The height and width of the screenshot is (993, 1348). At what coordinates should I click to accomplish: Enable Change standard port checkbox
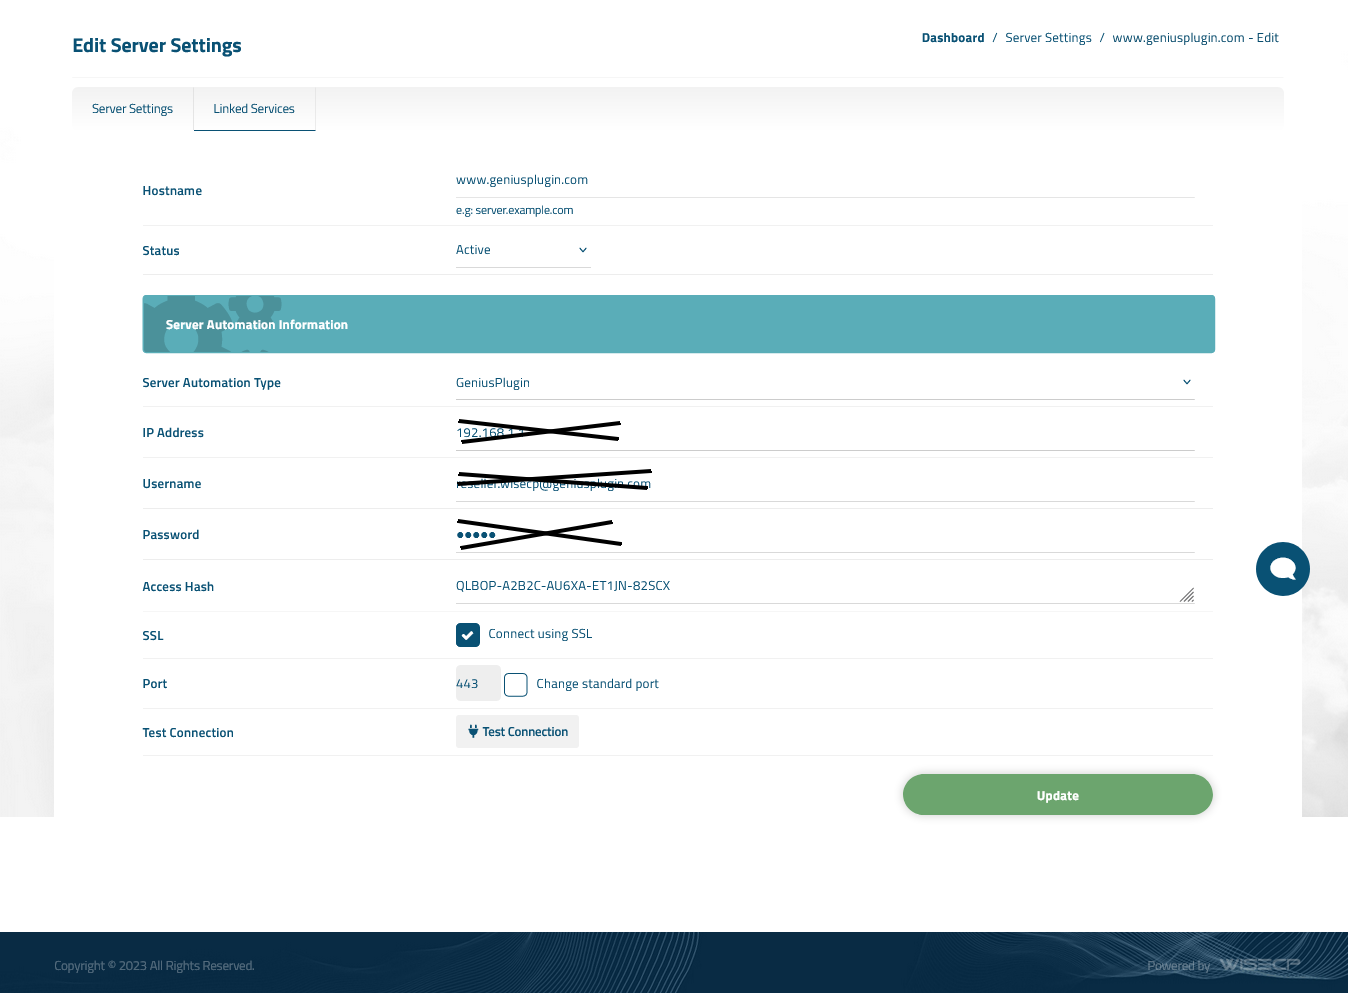tap(516, 685)
